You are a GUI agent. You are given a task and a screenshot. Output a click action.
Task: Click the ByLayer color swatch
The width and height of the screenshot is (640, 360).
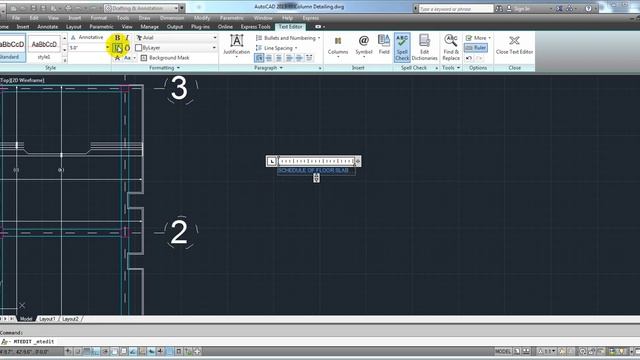138,48
